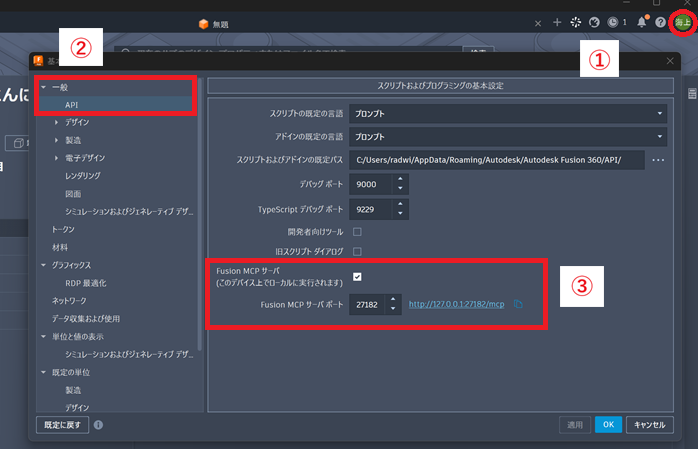Increase the デバッグ ポート value
This screenshot has height=449, width=698.
(400, 179)
